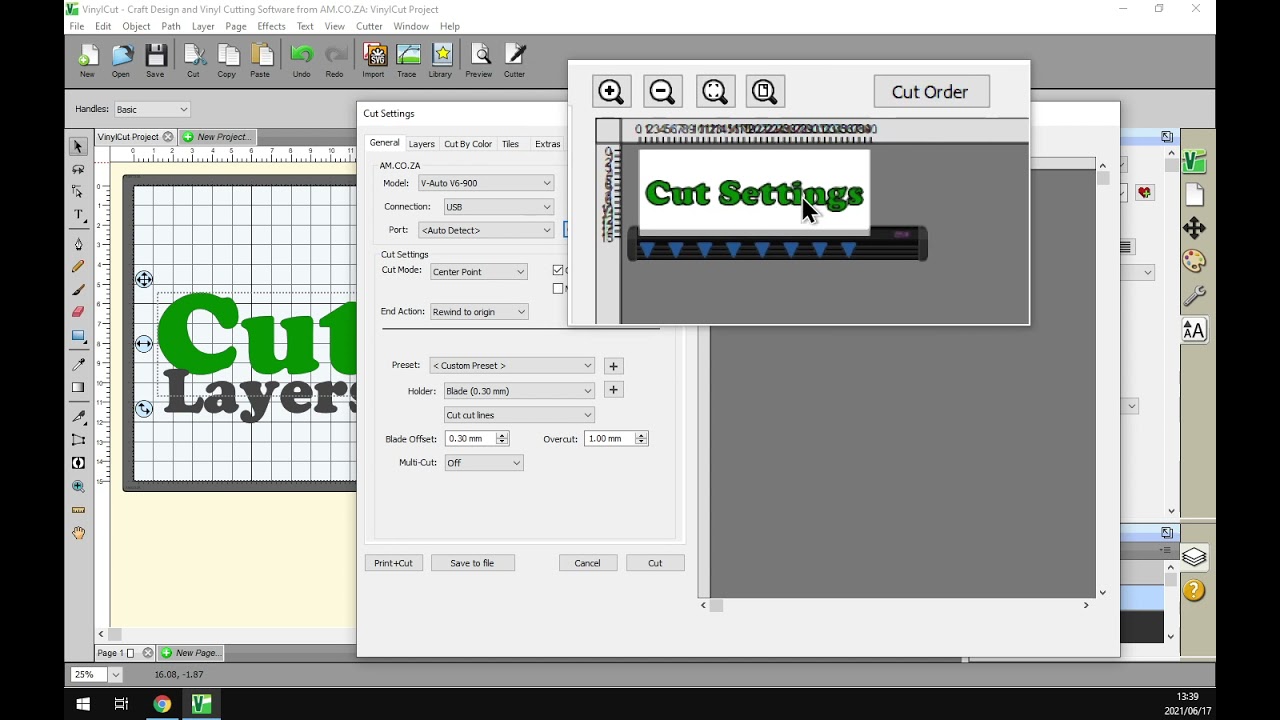Open the Trace tool from toolbar
Viewport: 1280px width, 720px height.
coord(407,61)
